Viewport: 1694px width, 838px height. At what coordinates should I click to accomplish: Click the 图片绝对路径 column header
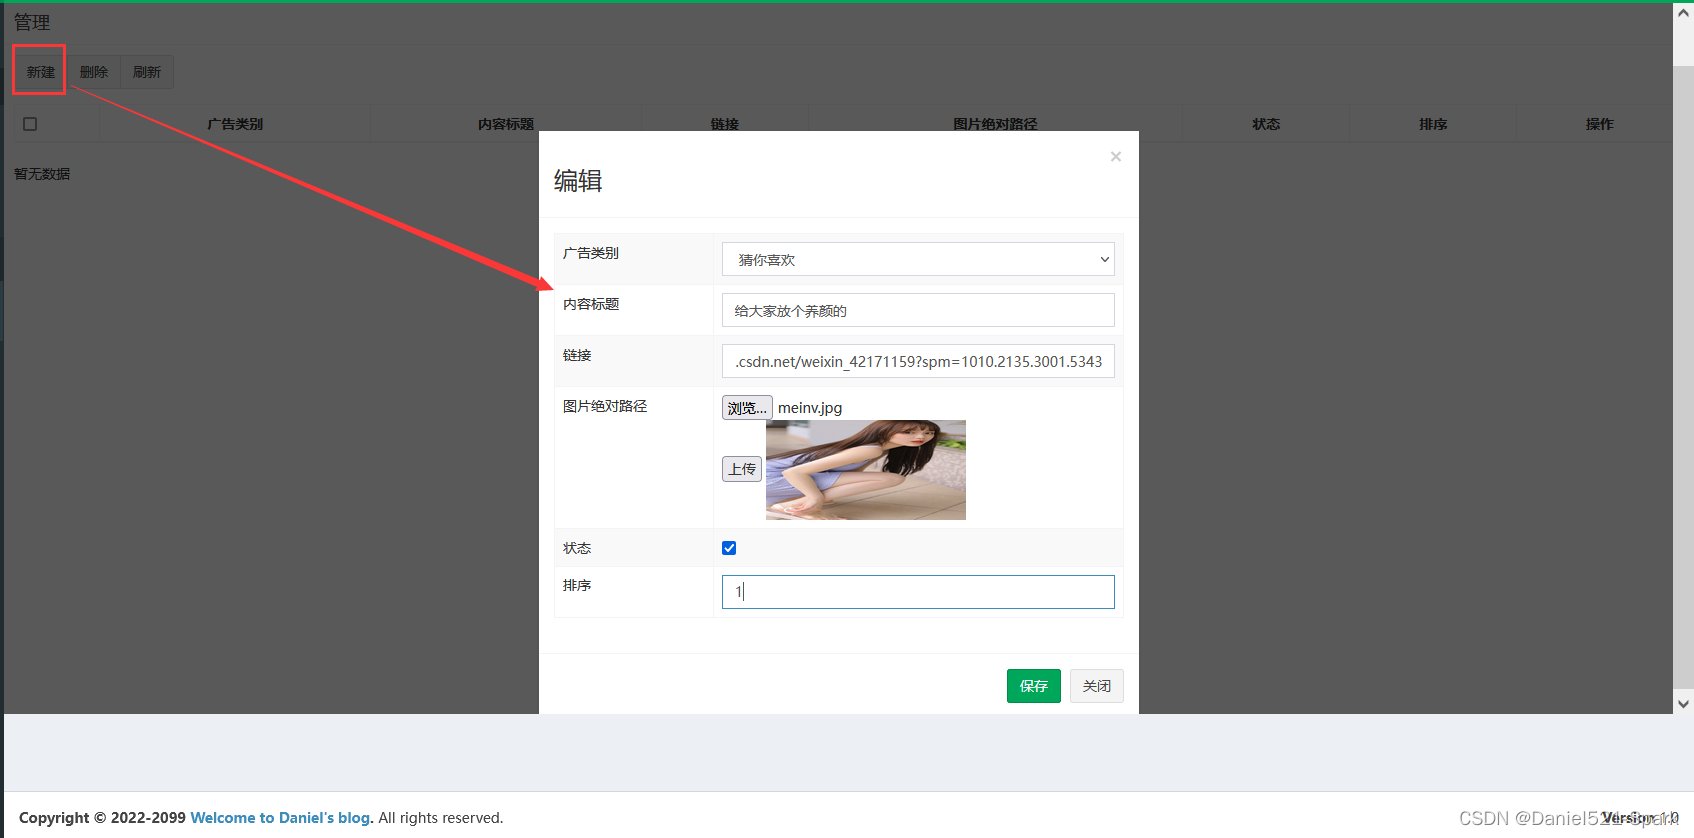pyautogui.click(x=995, y=124)
